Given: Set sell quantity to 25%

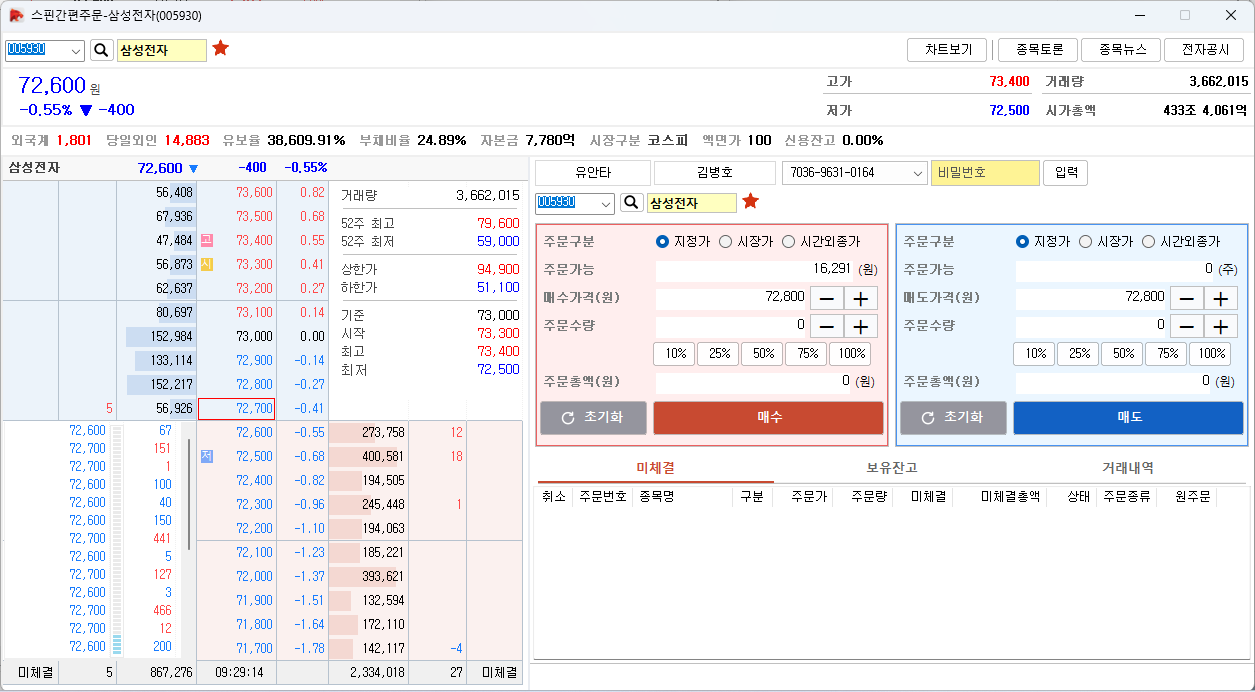Looking at the screenshot, I should point(1078,354).
